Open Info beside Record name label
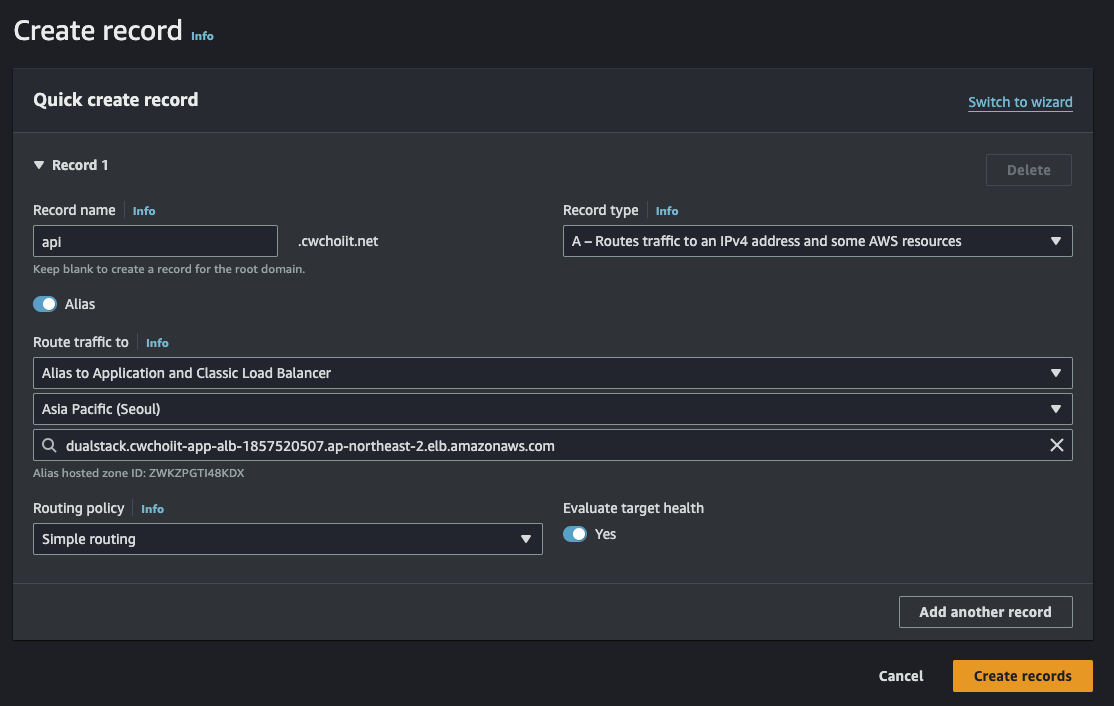Screen dimensions: 1114x706 click(144, 211)
